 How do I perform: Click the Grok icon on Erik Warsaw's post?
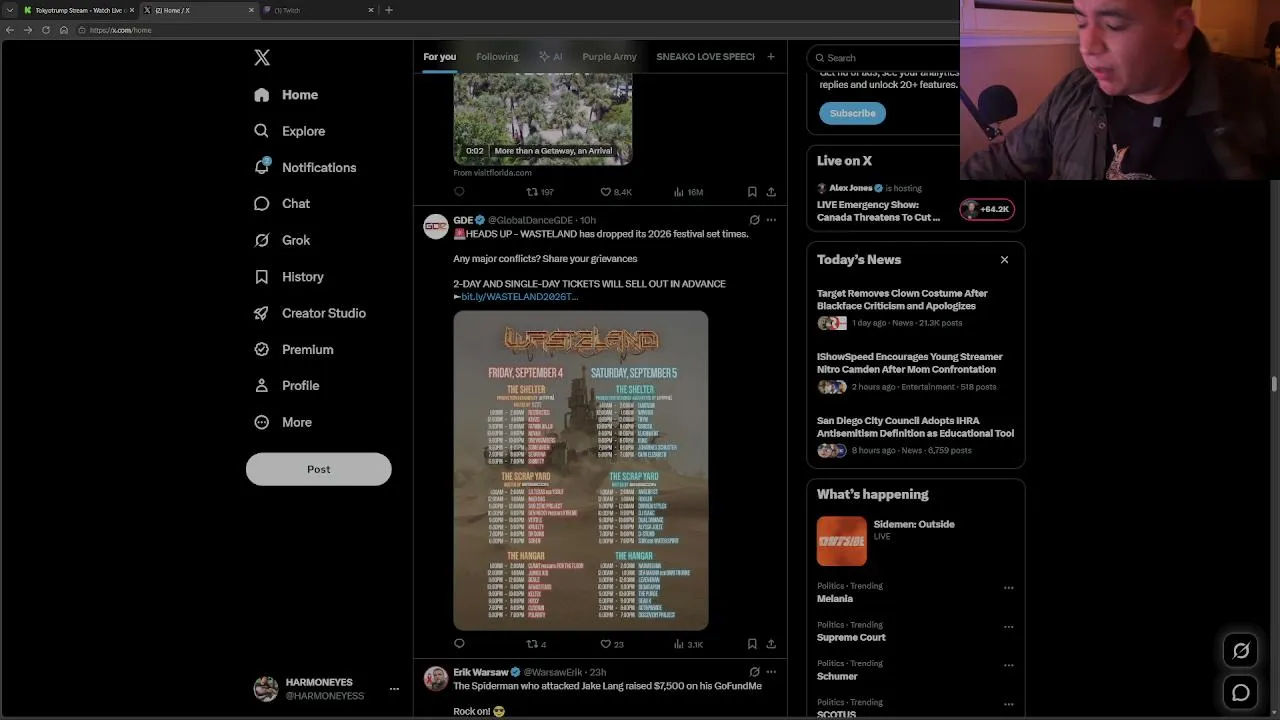point(754,672)
